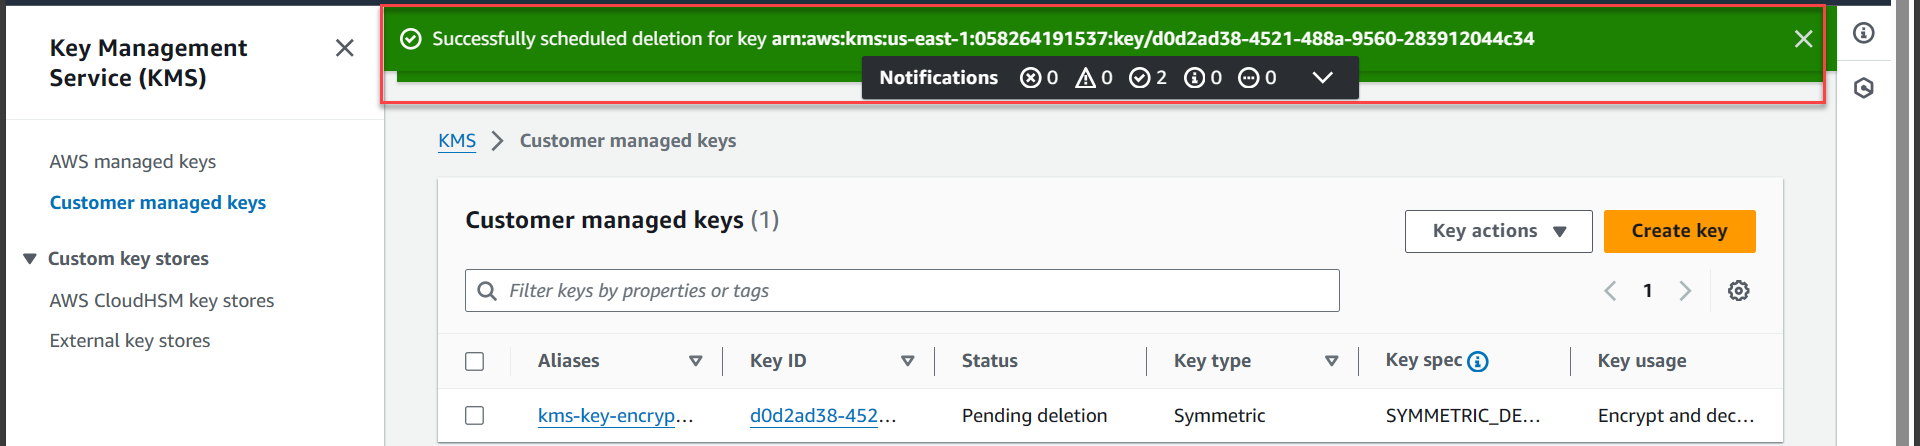Open the info panel icon at top right
Viewport: 1920px width, 446px height.
(x=1863, y=33)
